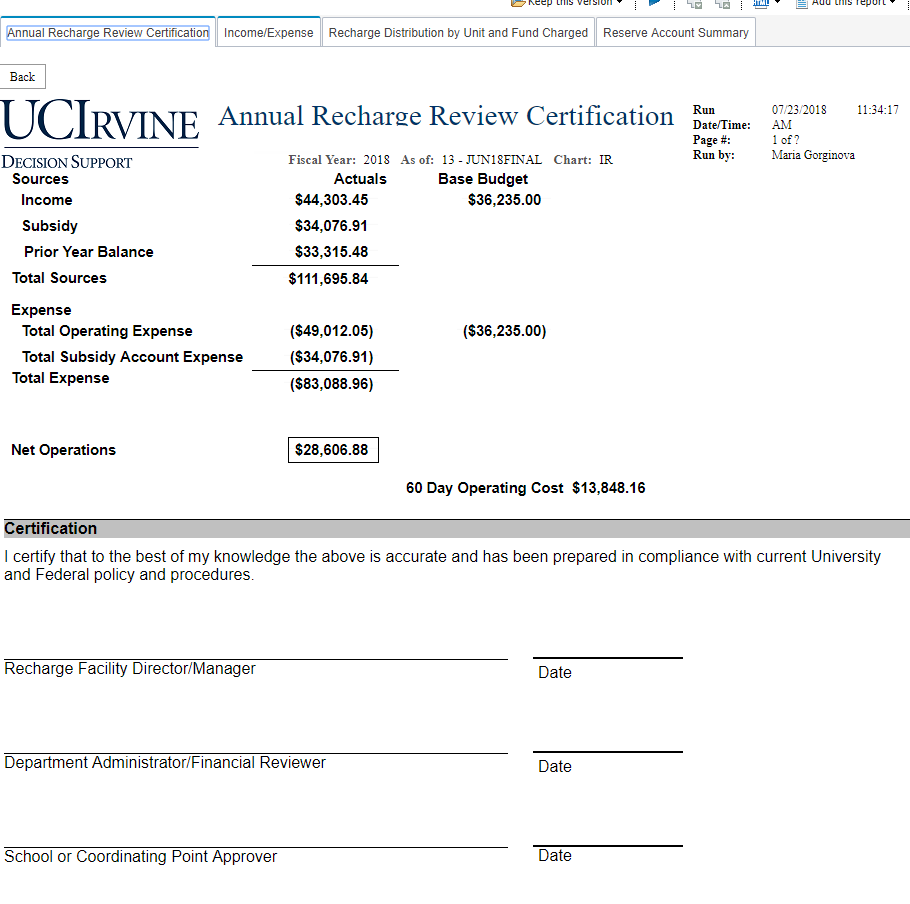
Task: Click the Run by name Maria Gorginova
Action: click(813, 155)
